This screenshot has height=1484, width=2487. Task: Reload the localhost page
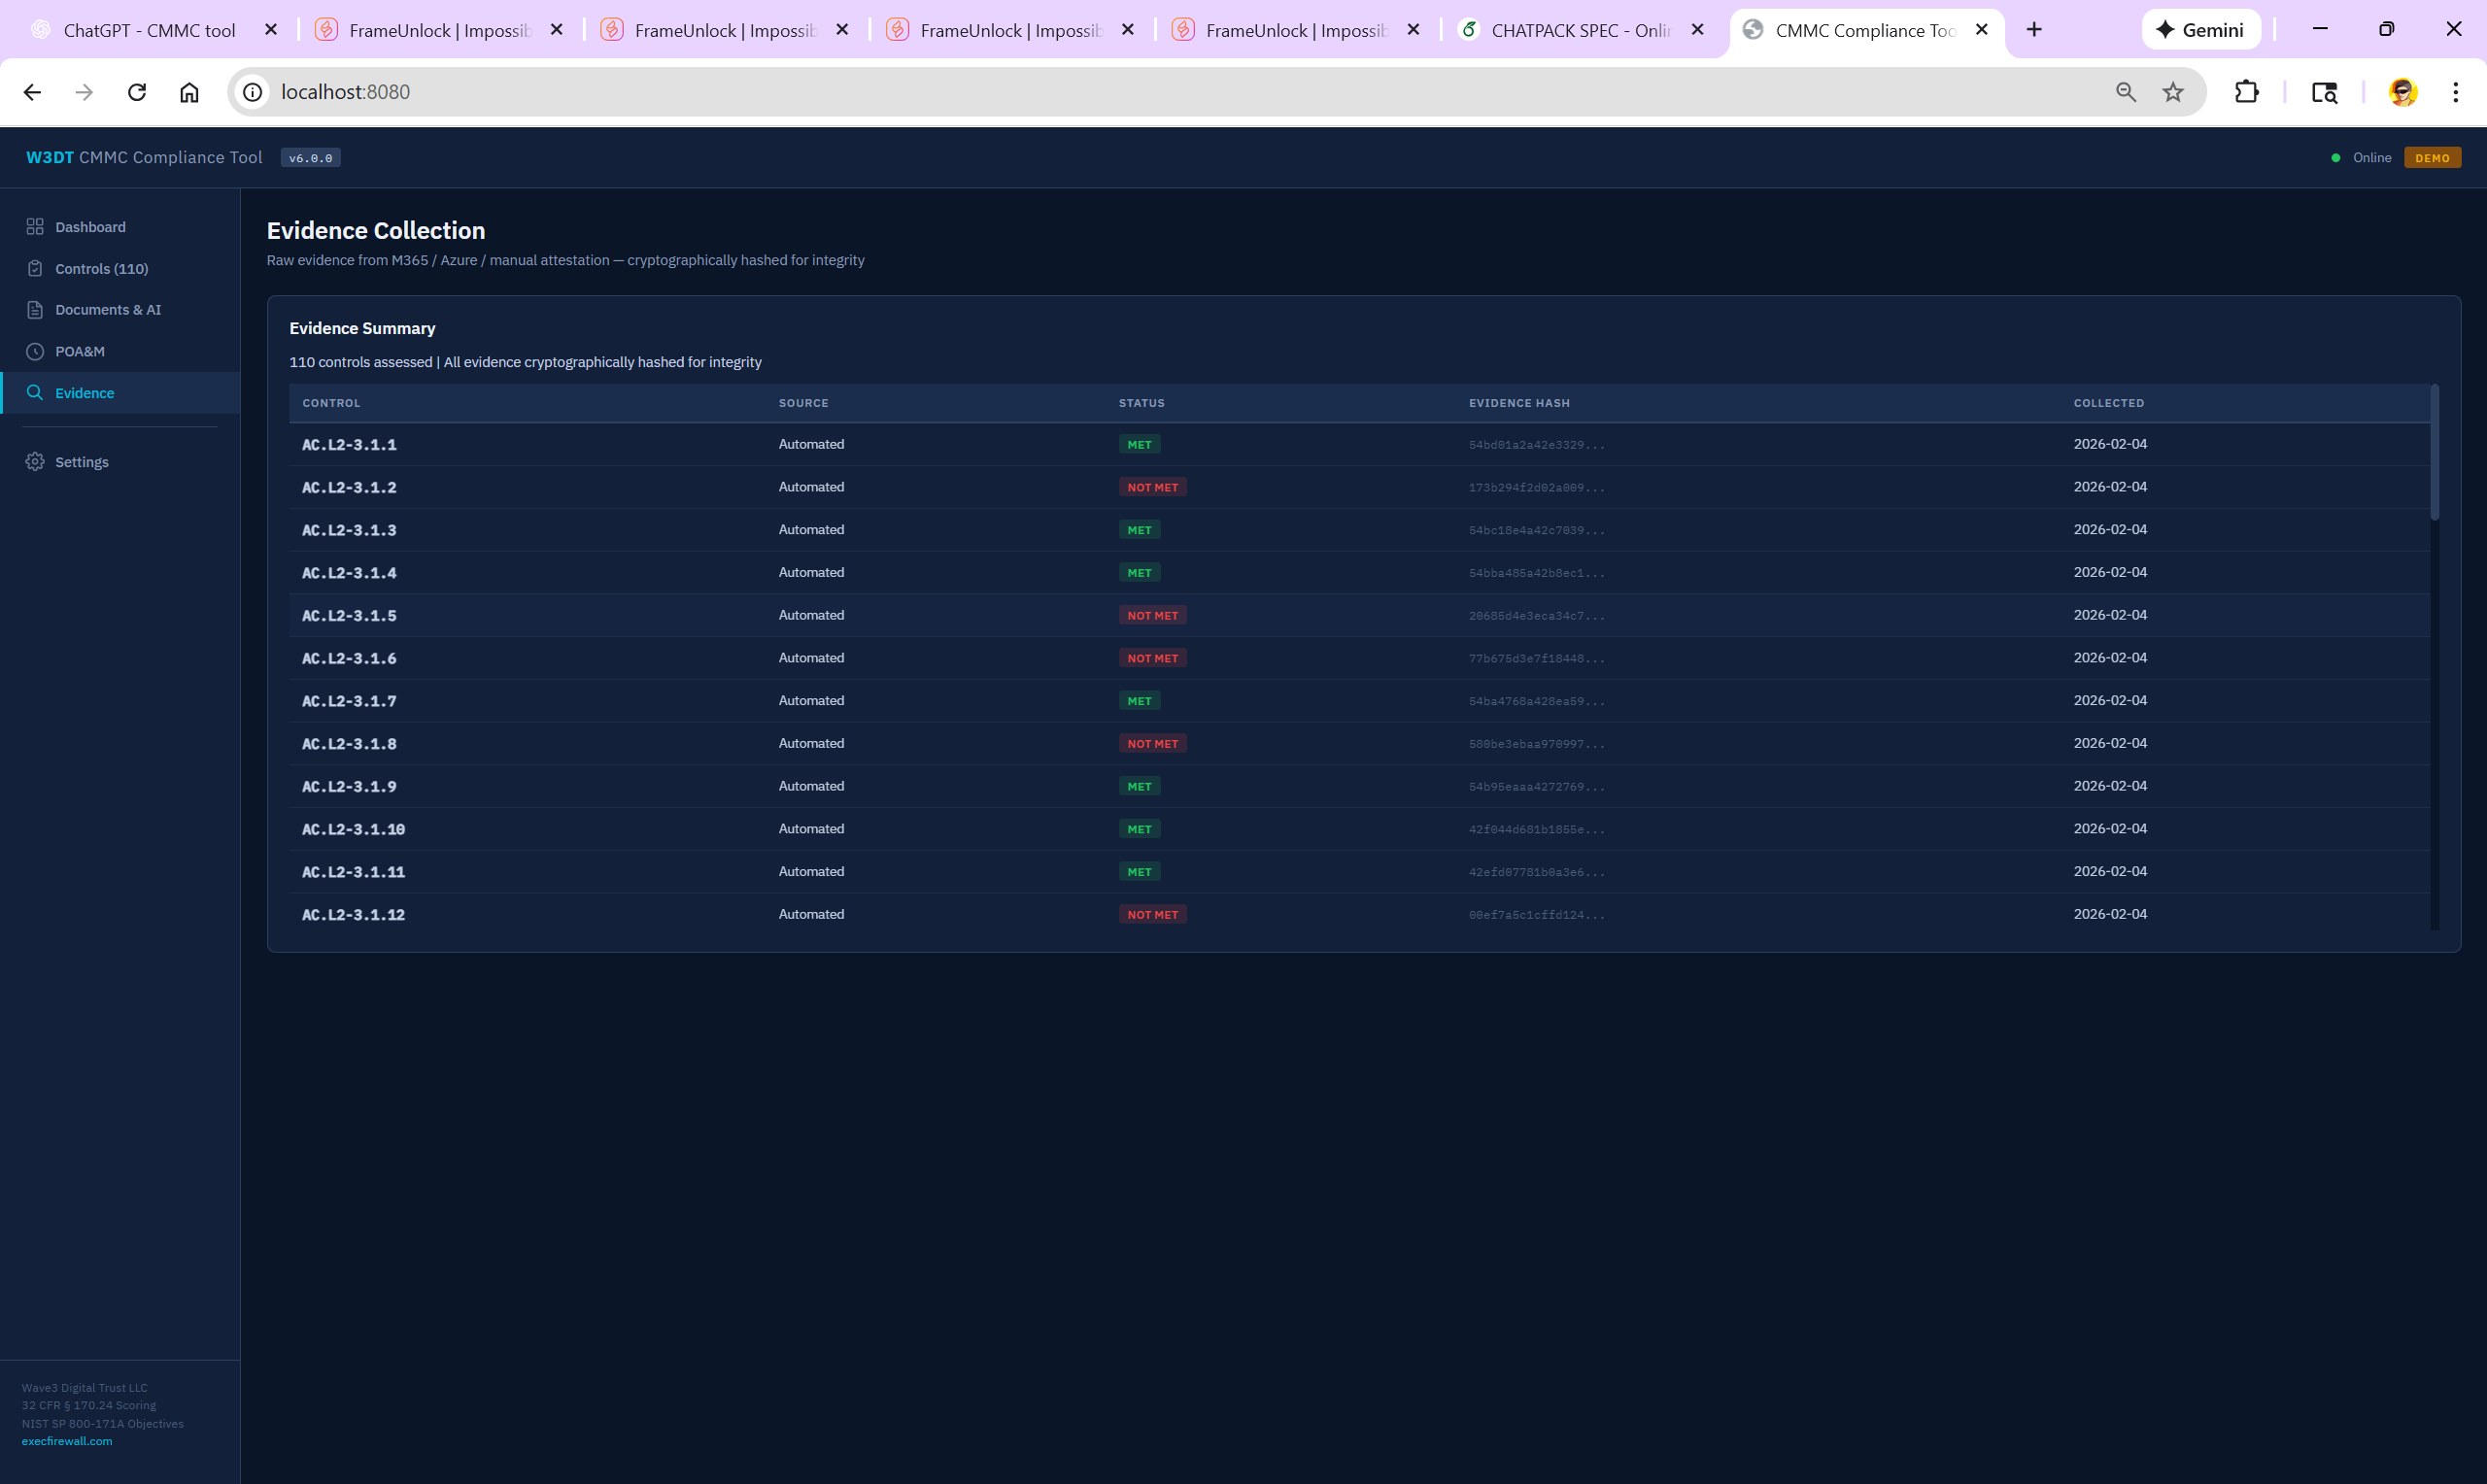pyautogui.click(x=137, y=92)
